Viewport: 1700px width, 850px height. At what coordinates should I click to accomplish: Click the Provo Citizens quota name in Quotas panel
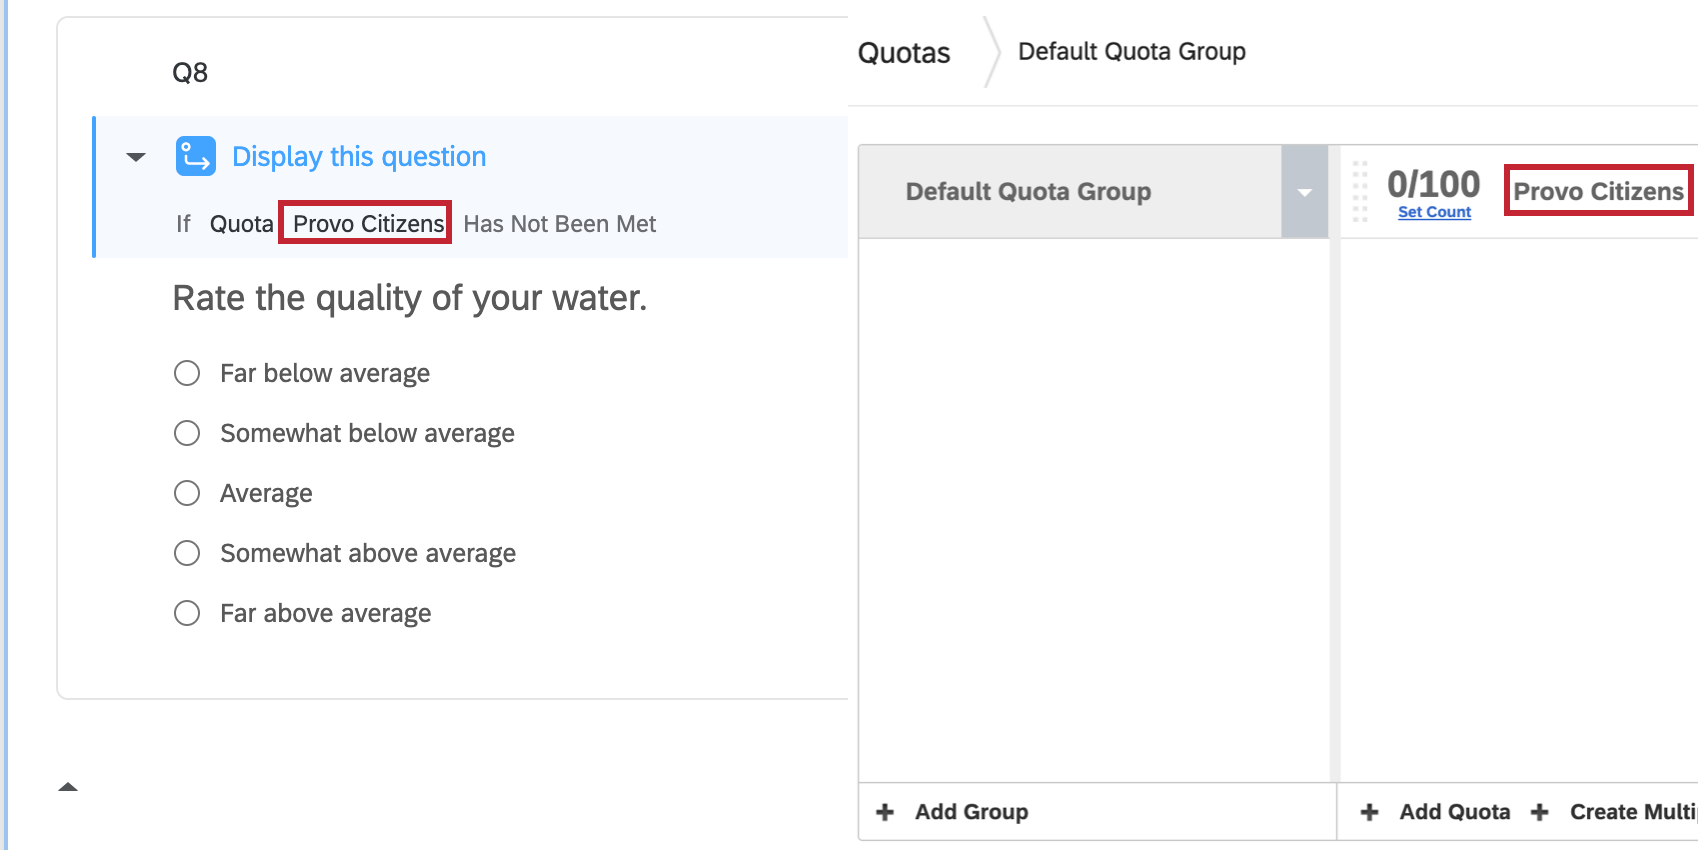click(x=1598, y=191)
